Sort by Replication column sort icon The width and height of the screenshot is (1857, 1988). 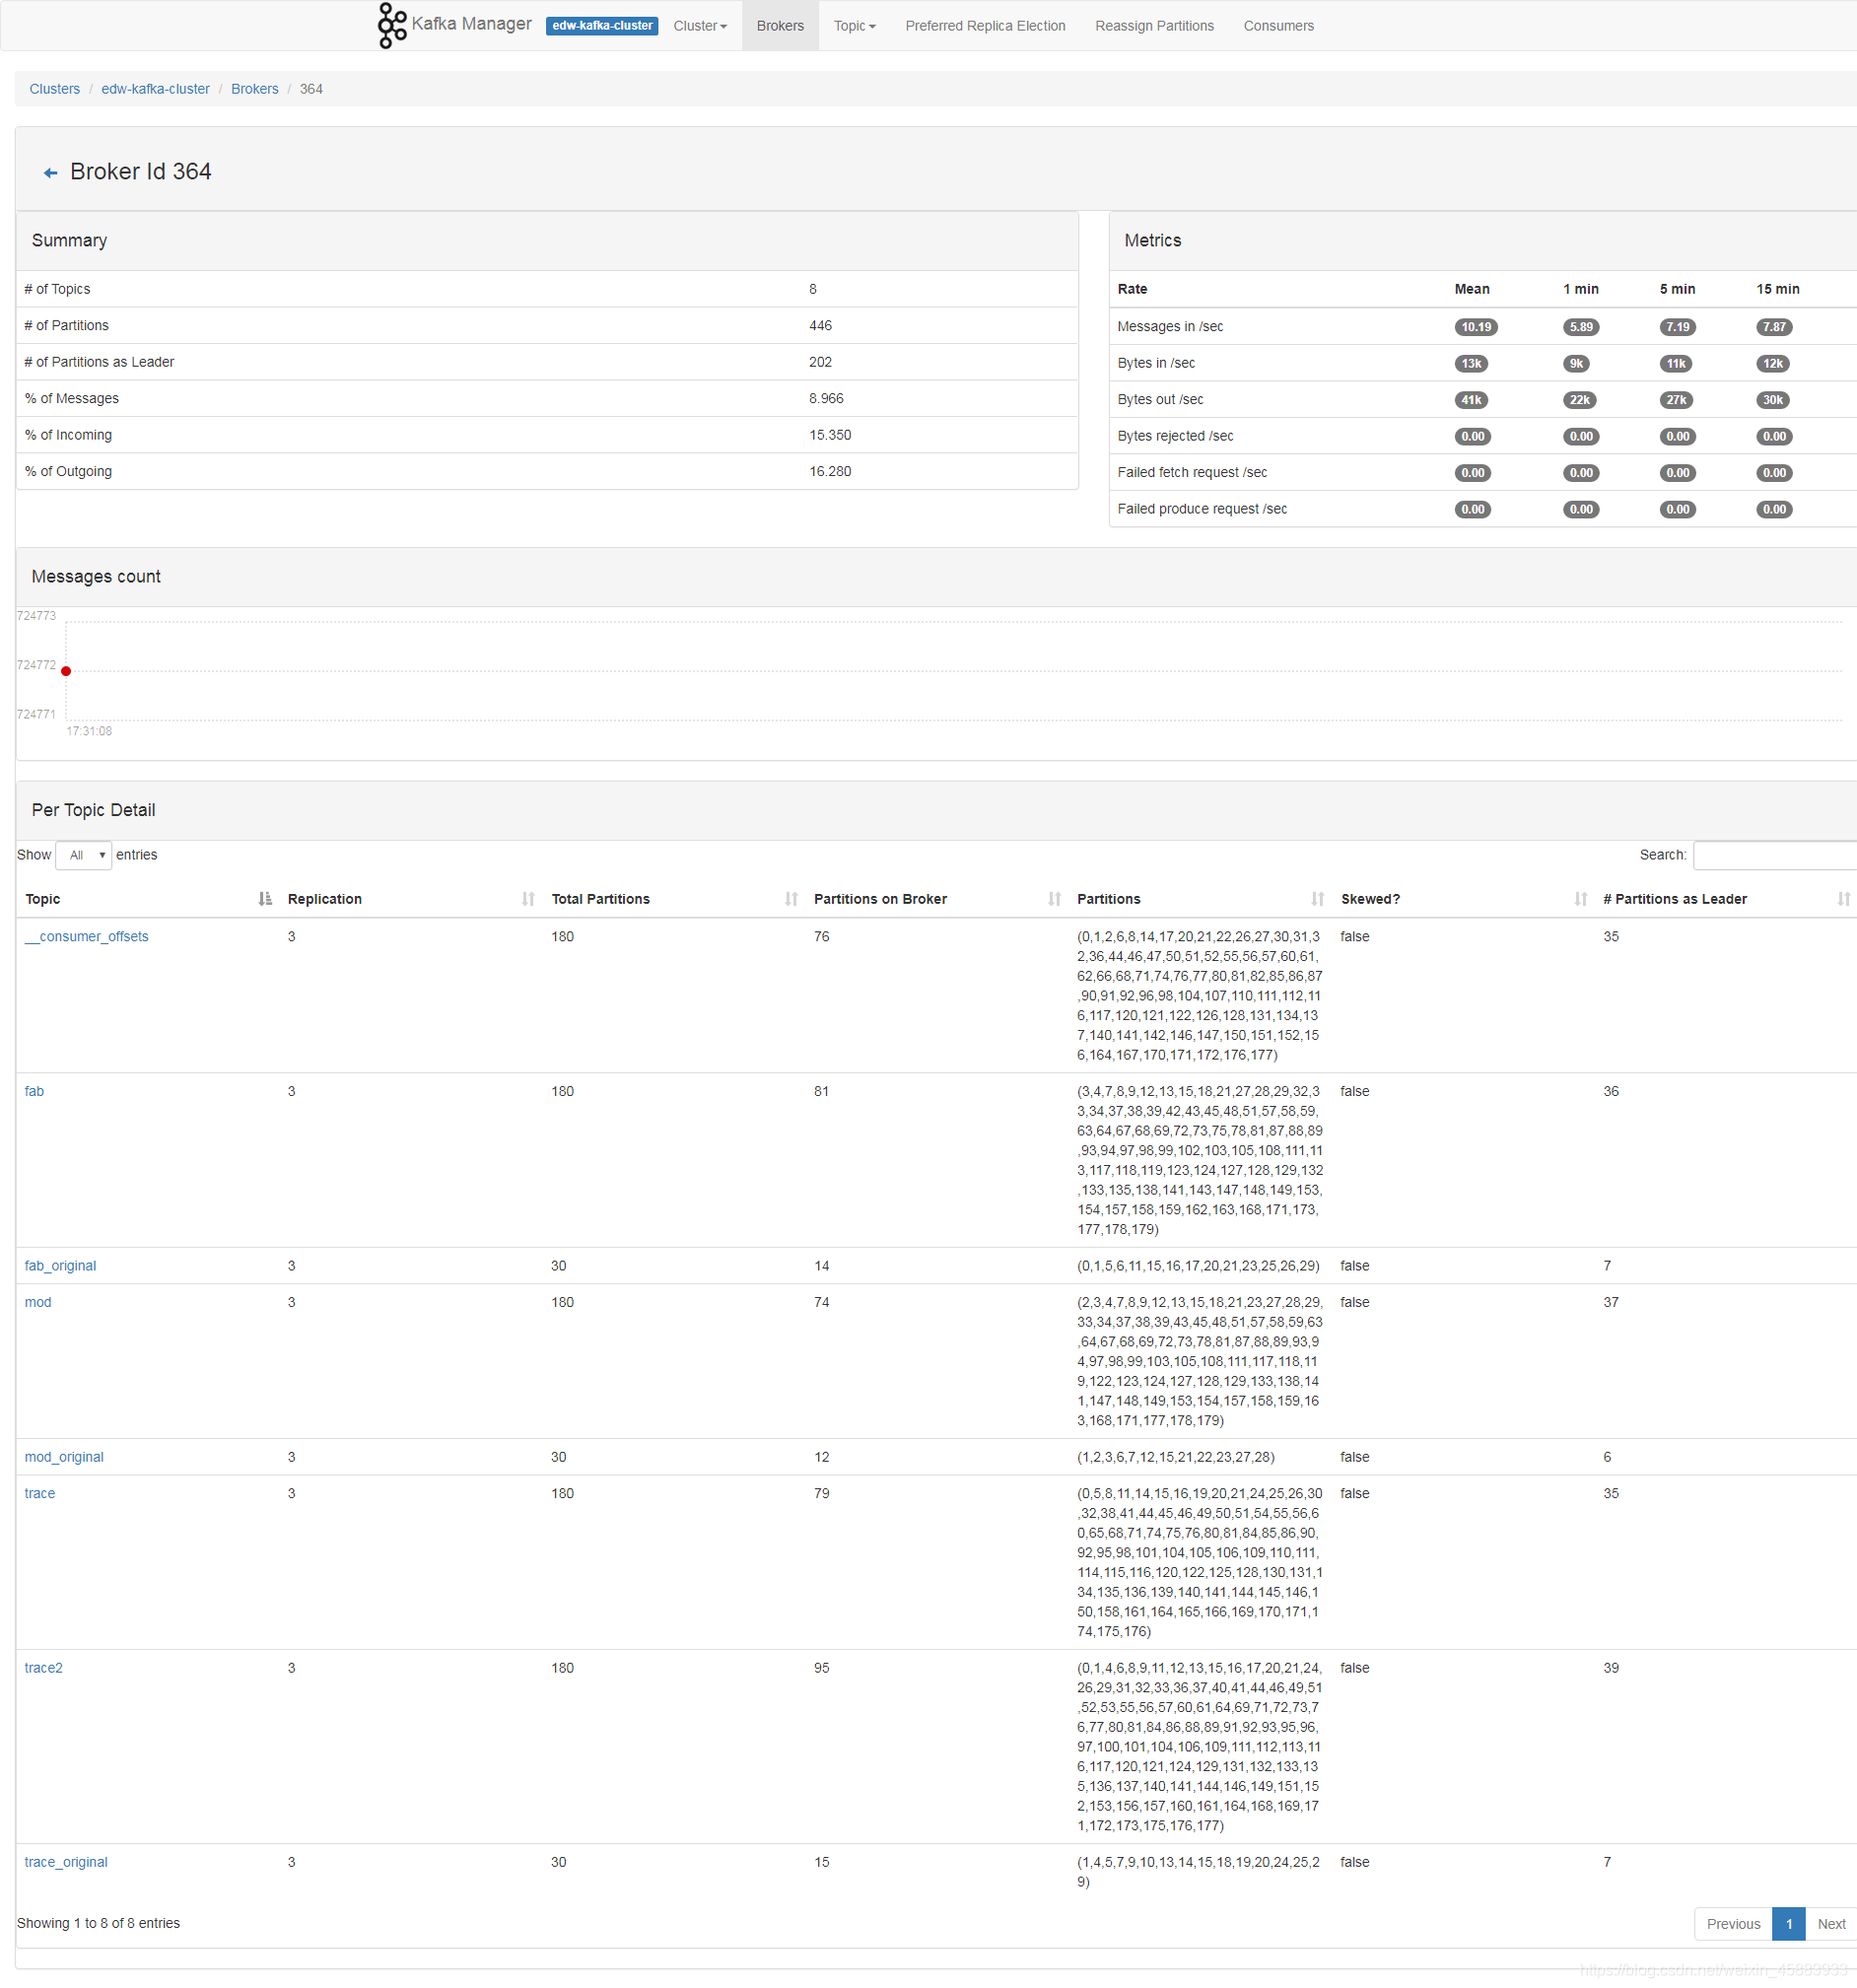[x=528, y=899]
